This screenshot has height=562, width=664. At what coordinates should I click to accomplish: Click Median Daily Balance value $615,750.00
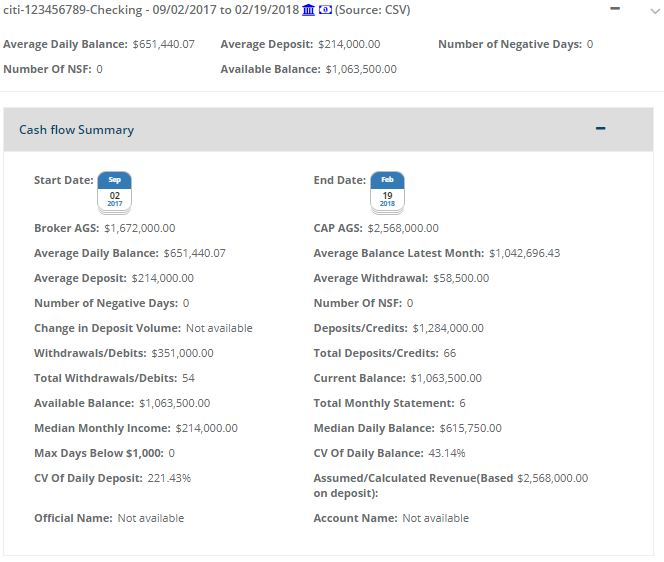coord(470,428)
